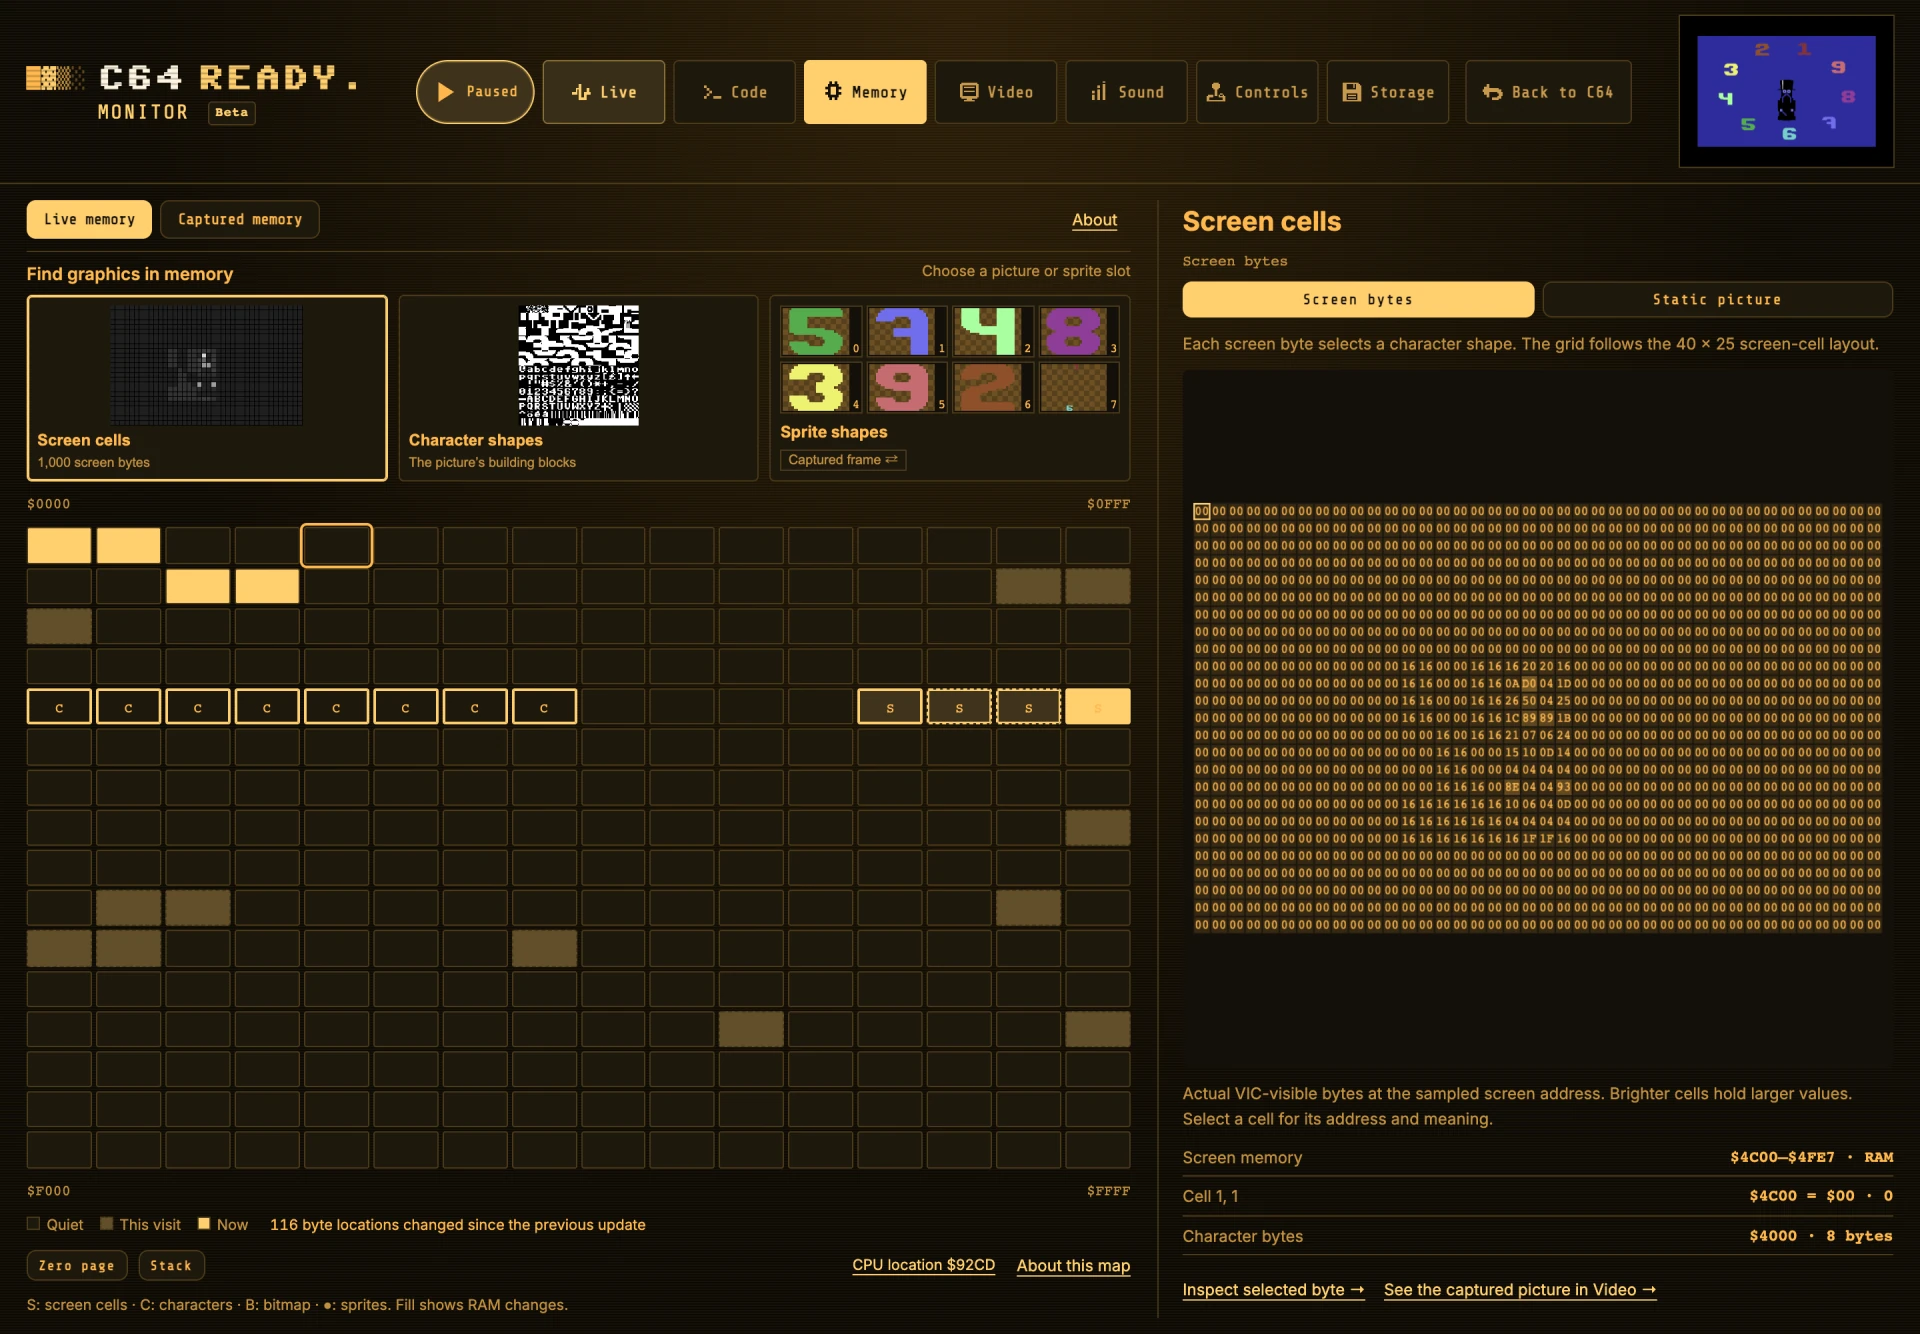The height and width of the screenshot is (1334, 1920).
Task: Follow Inspect selected byte link
Action: [1273, 1290]
